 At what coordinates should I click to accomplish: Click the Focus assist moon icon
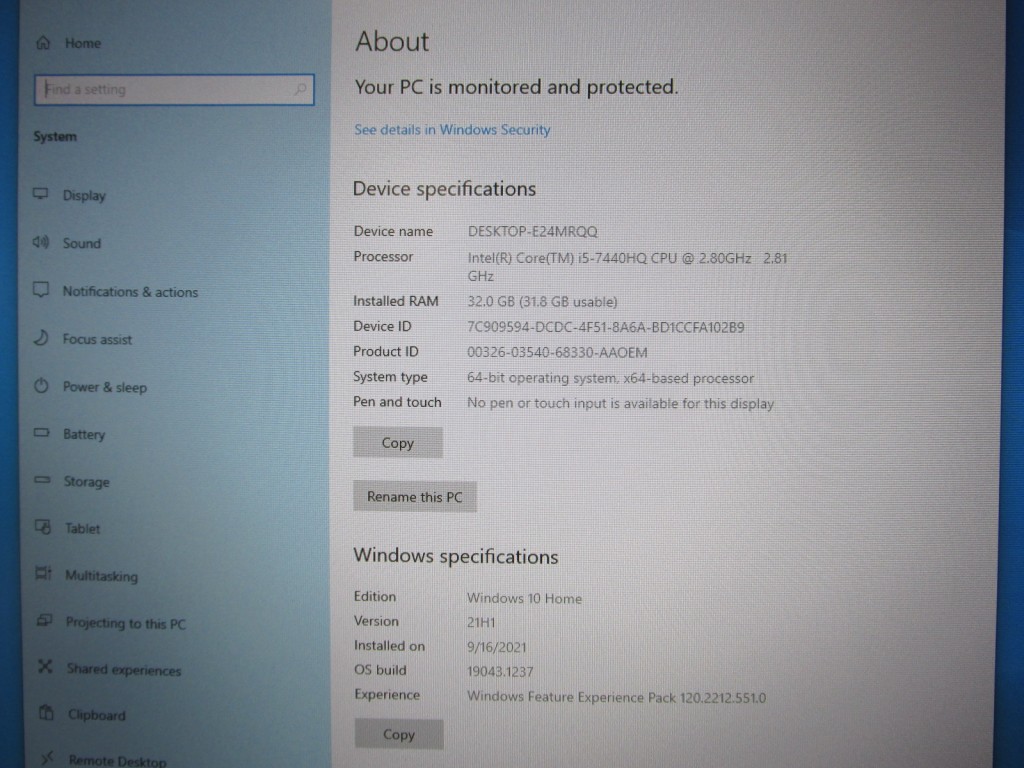point(41,338)
